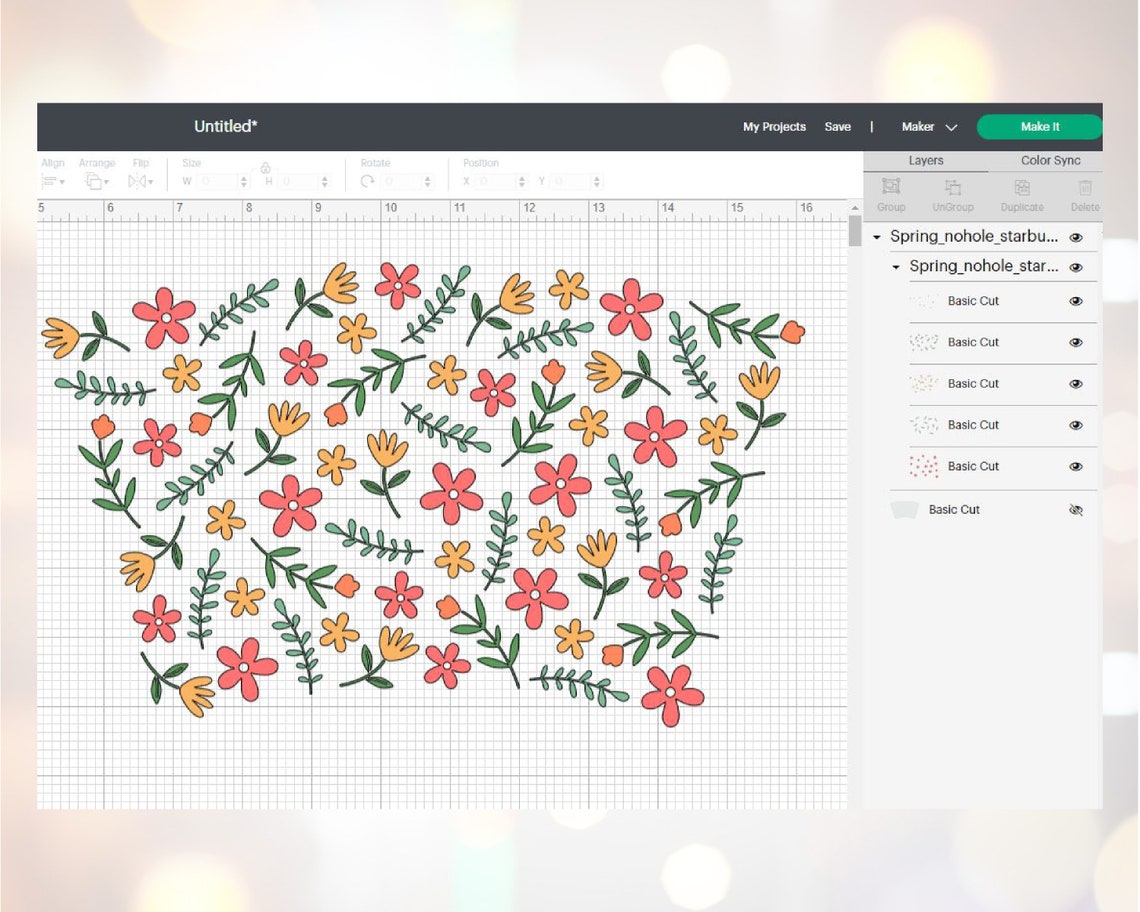Open My Projects
Image resolution: width=1140 pixels, height=912 pixels.
pos(773,127)
